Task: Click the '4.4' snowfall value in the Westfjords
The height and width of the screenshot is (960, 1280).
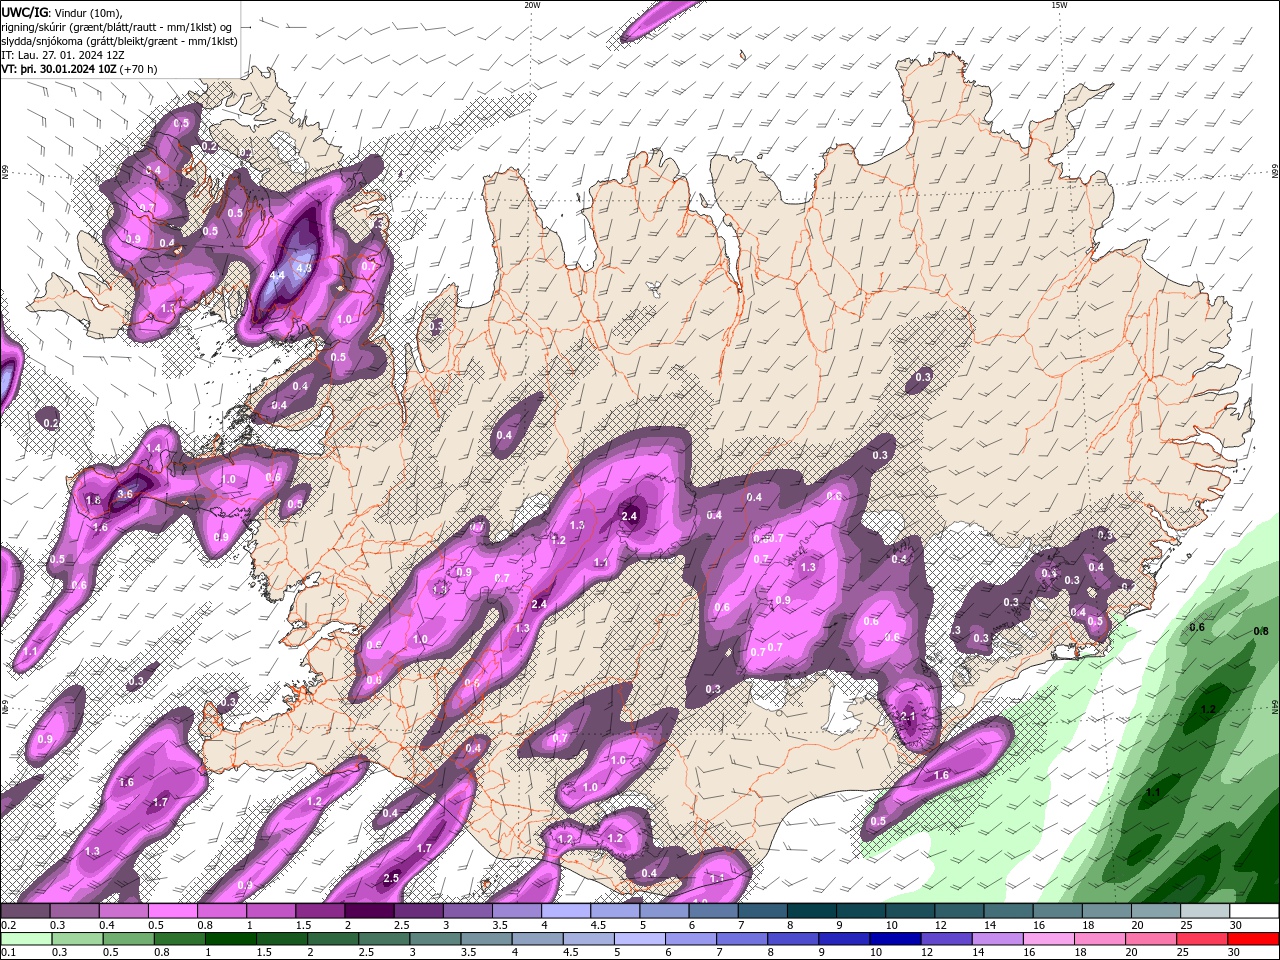Action: tap(278, 274)
